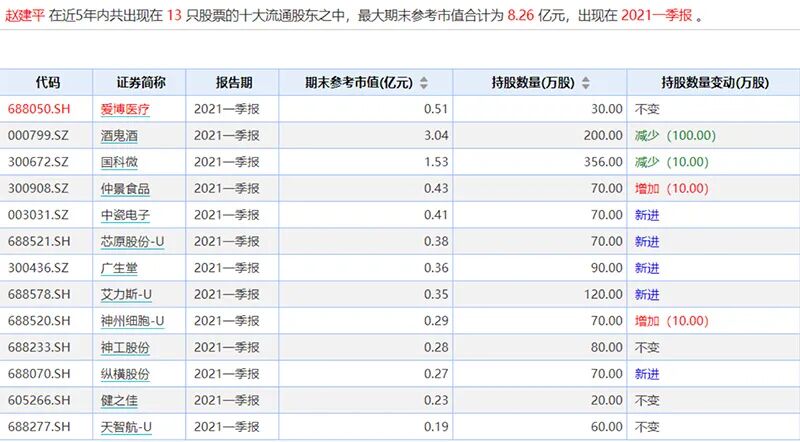Select stock code 688050.SH
The width and height of the screenshot is (800, 442).
(39, 109)
